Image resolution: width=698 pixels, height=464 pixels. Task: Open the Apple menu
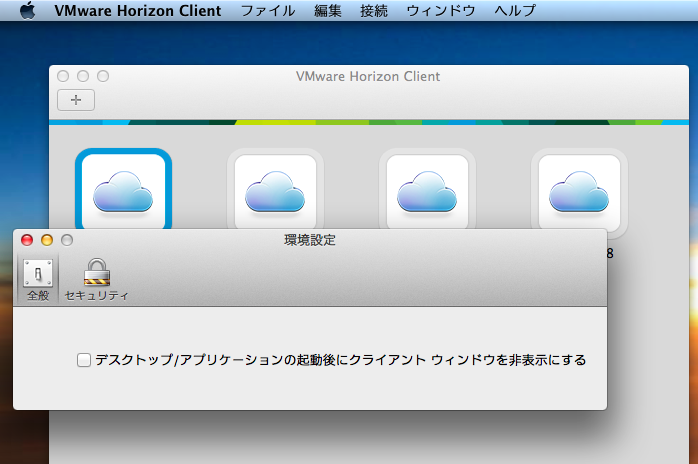28,10
